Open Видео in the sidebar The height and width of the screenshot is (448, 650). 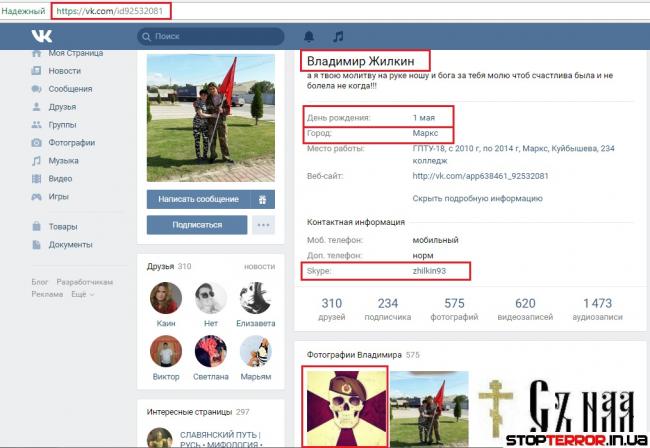tap(60, 179)
